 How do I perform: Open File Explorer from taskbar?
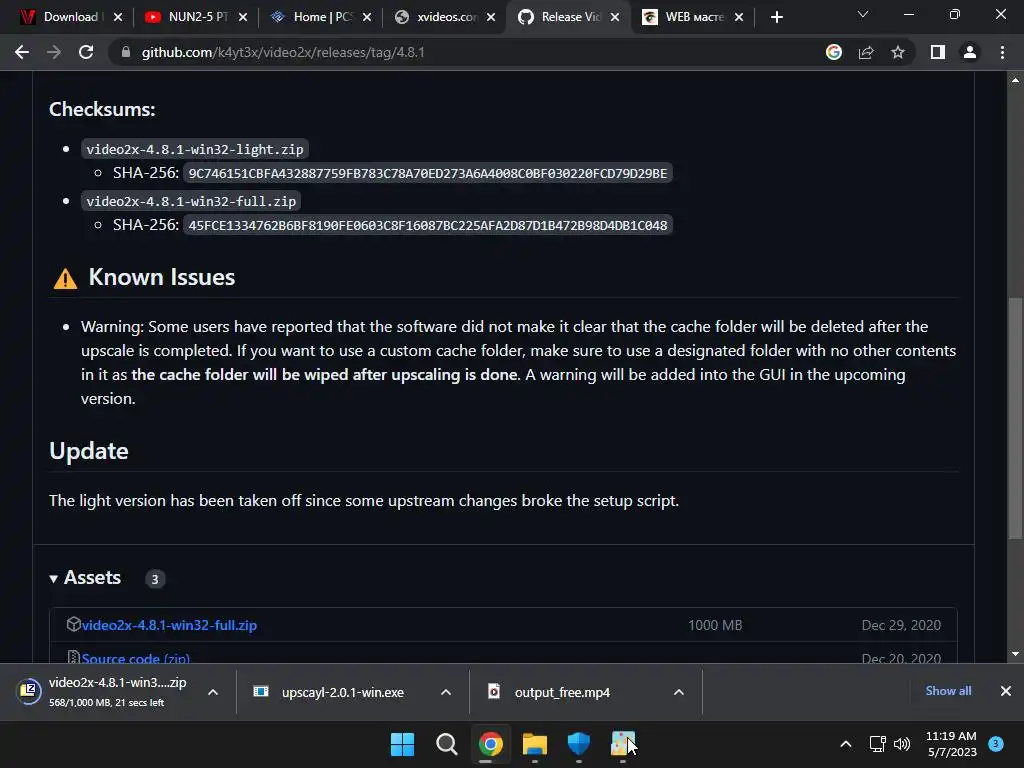[535, 744]
